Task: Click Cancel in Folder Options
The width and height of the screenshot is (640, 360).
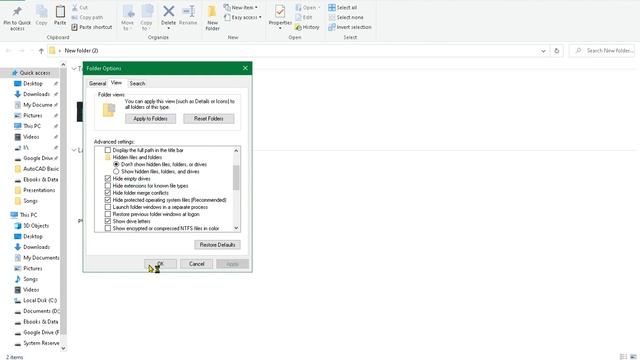Action: [x=196, y=264]
